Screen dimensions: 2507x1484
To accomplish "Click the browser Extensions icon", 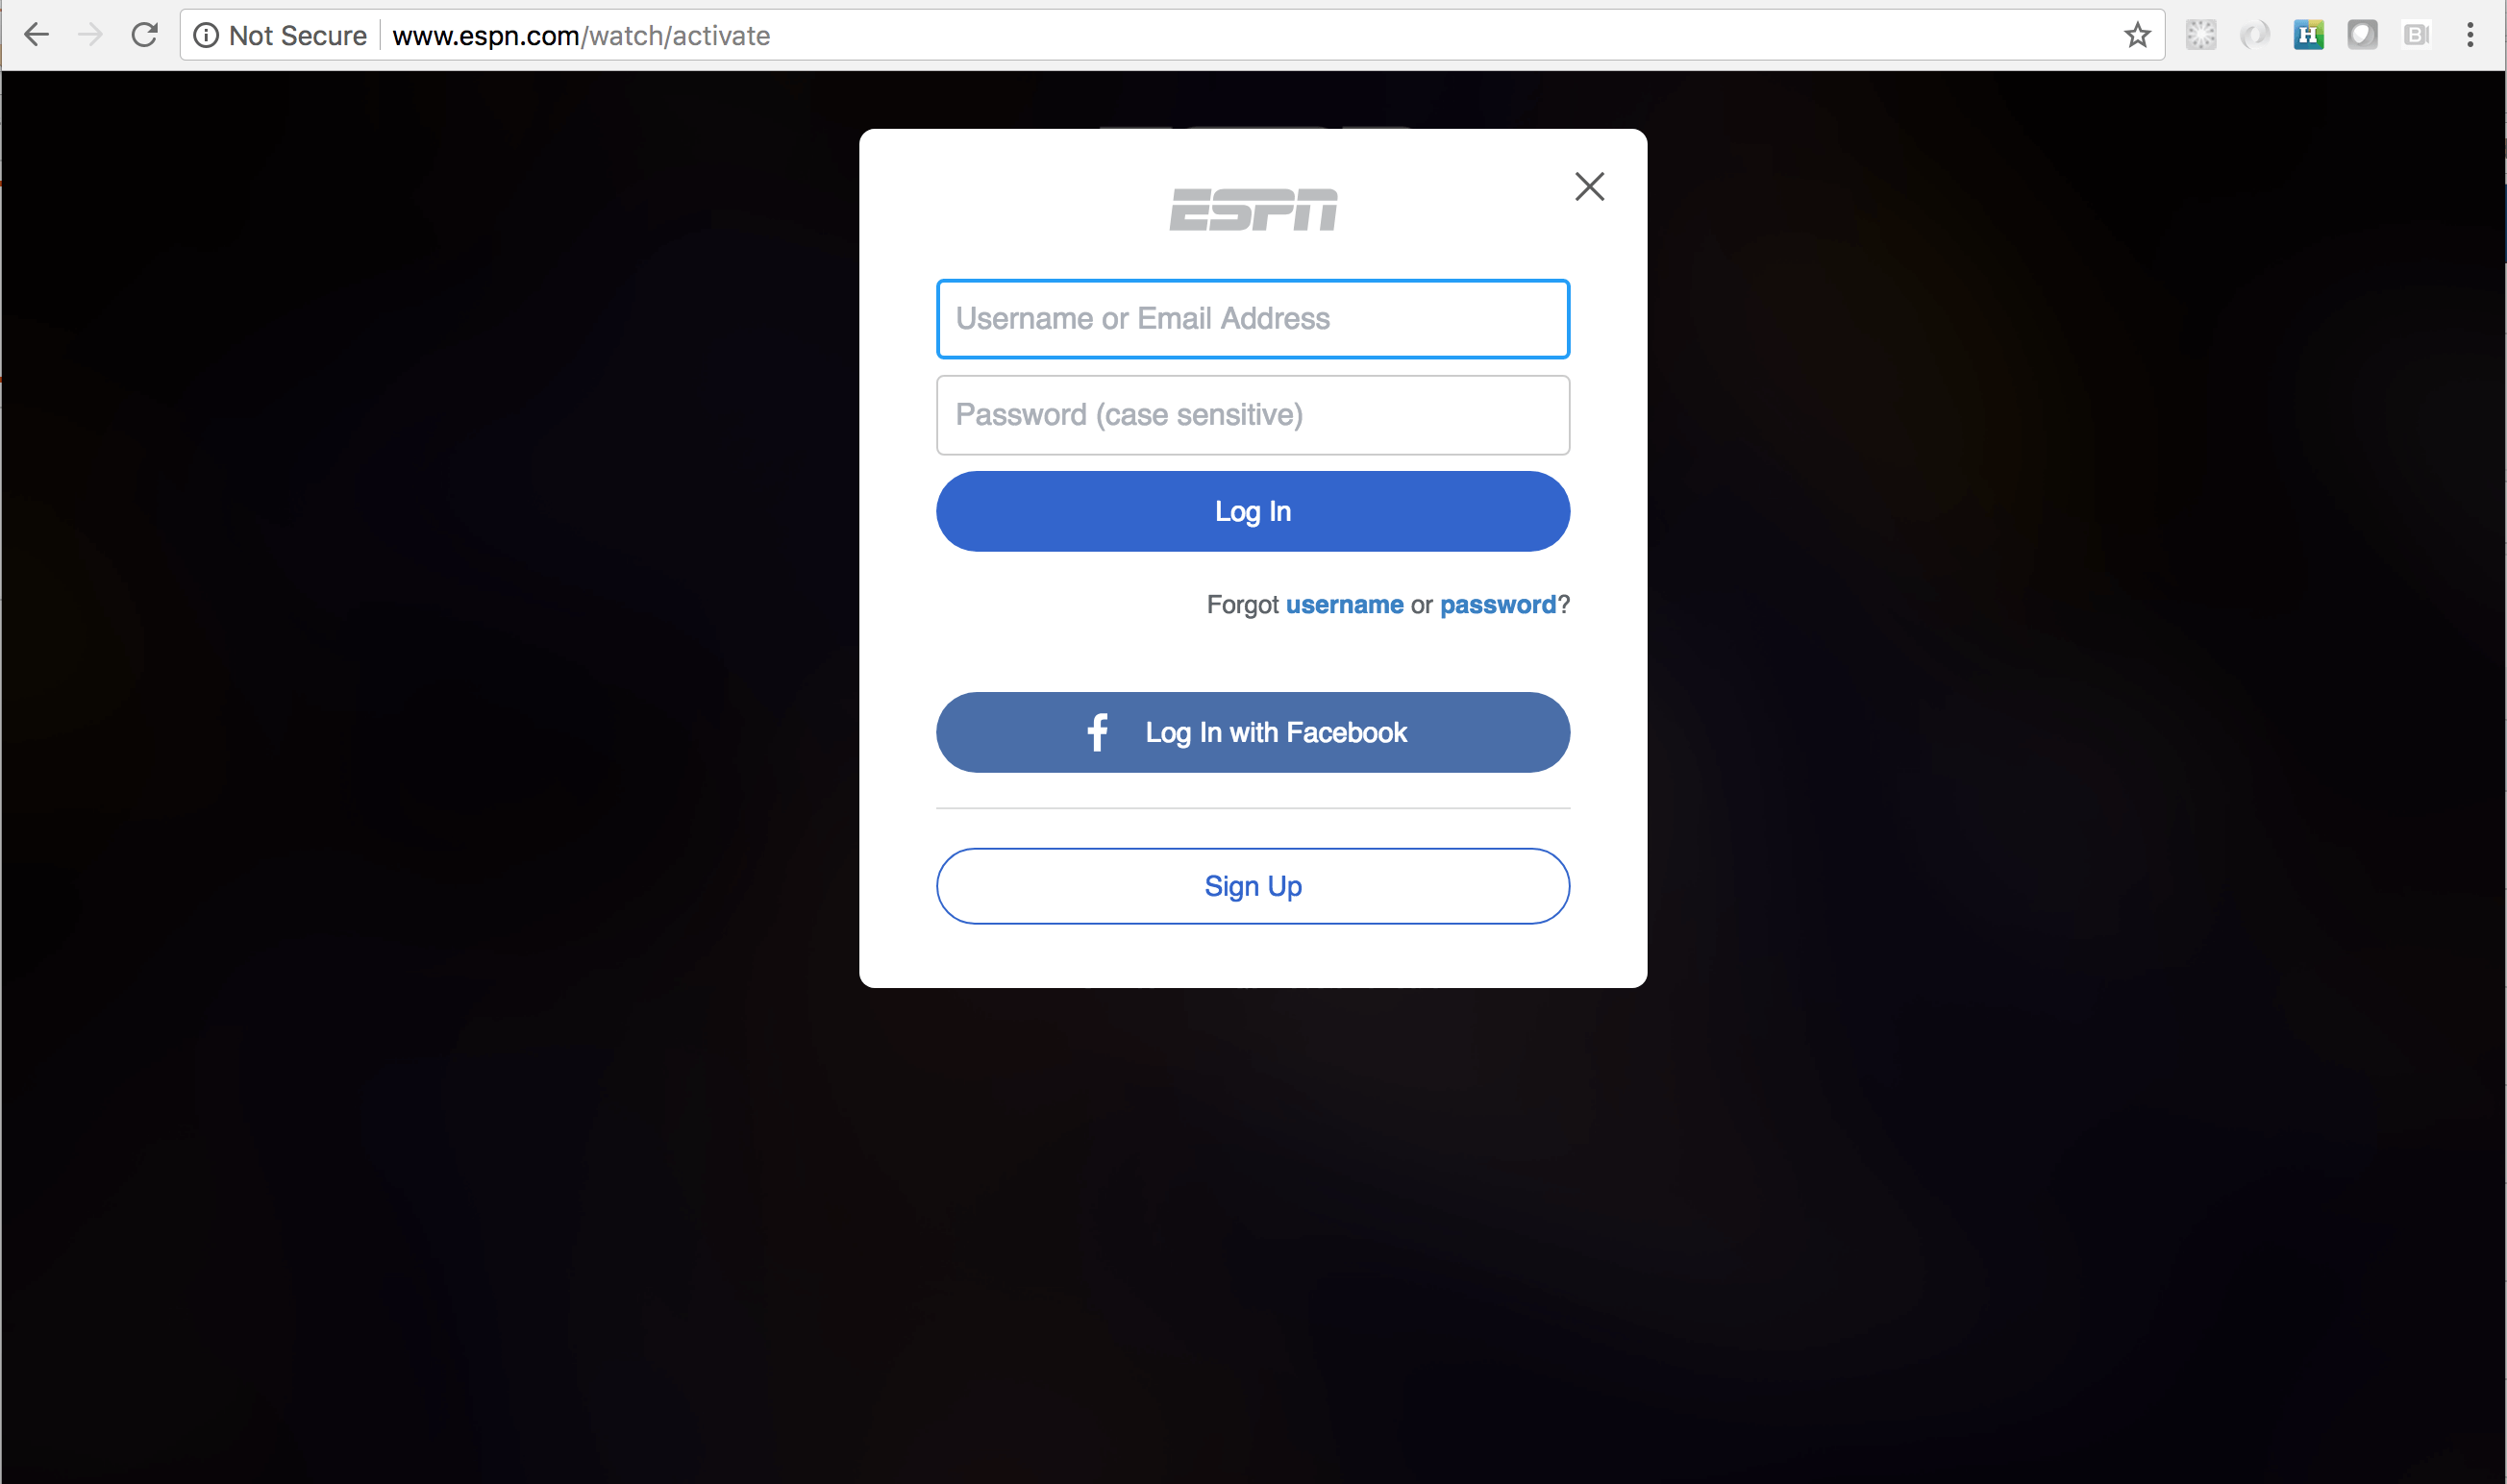I will pos(2203,36).
